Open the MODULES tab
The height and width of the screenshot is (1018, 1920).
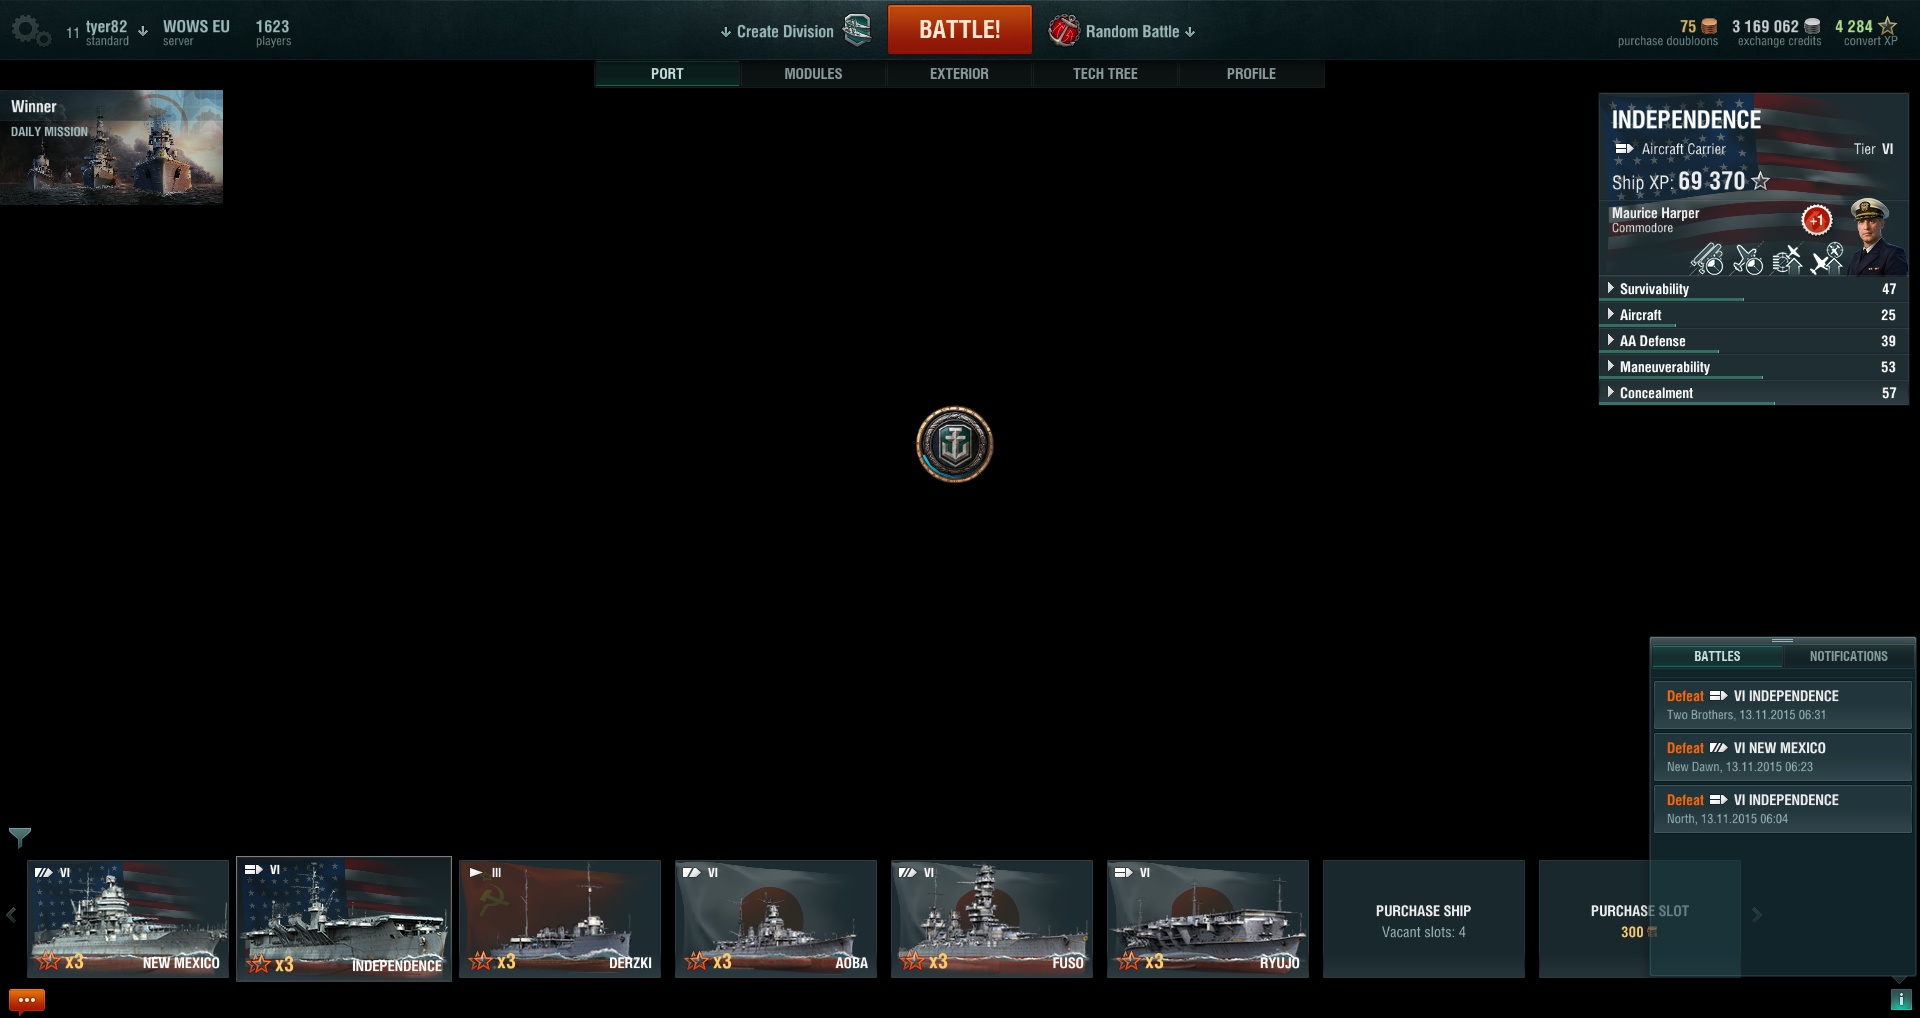[813, 74]
